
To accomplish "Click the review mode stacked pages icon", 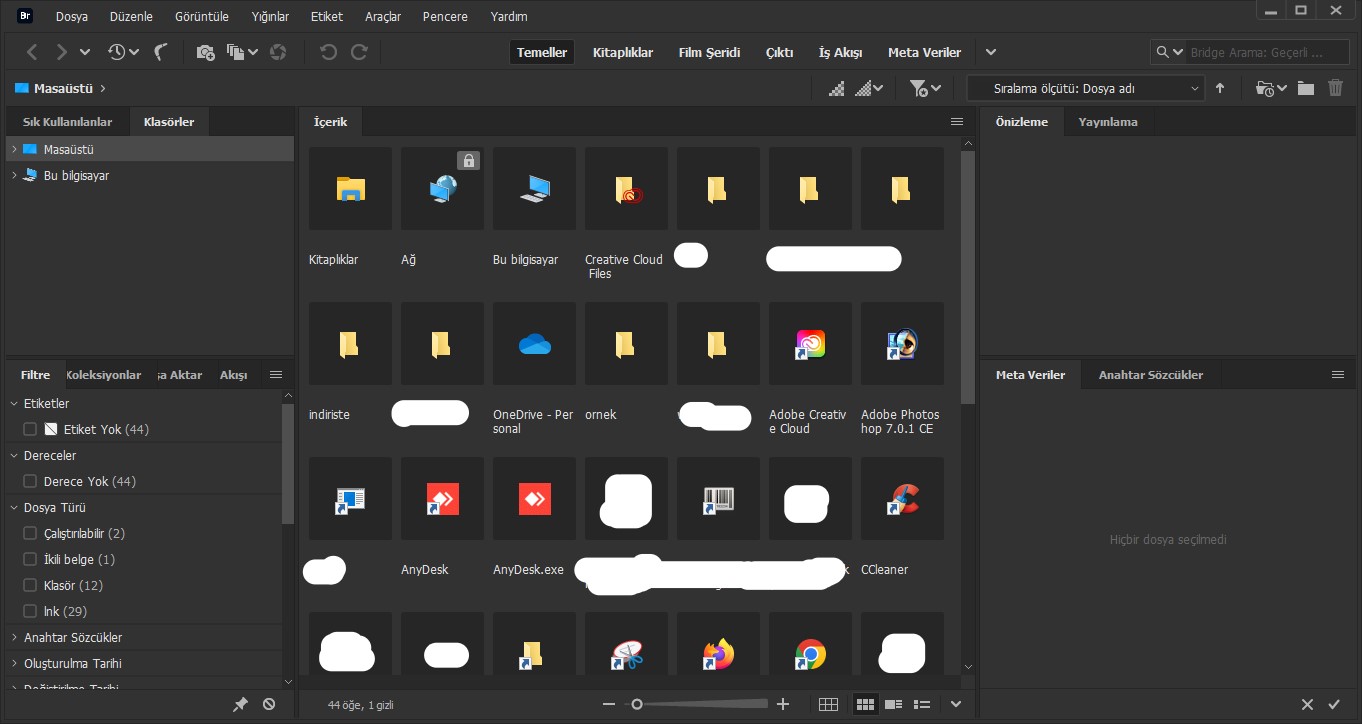I will coord(236,52).
